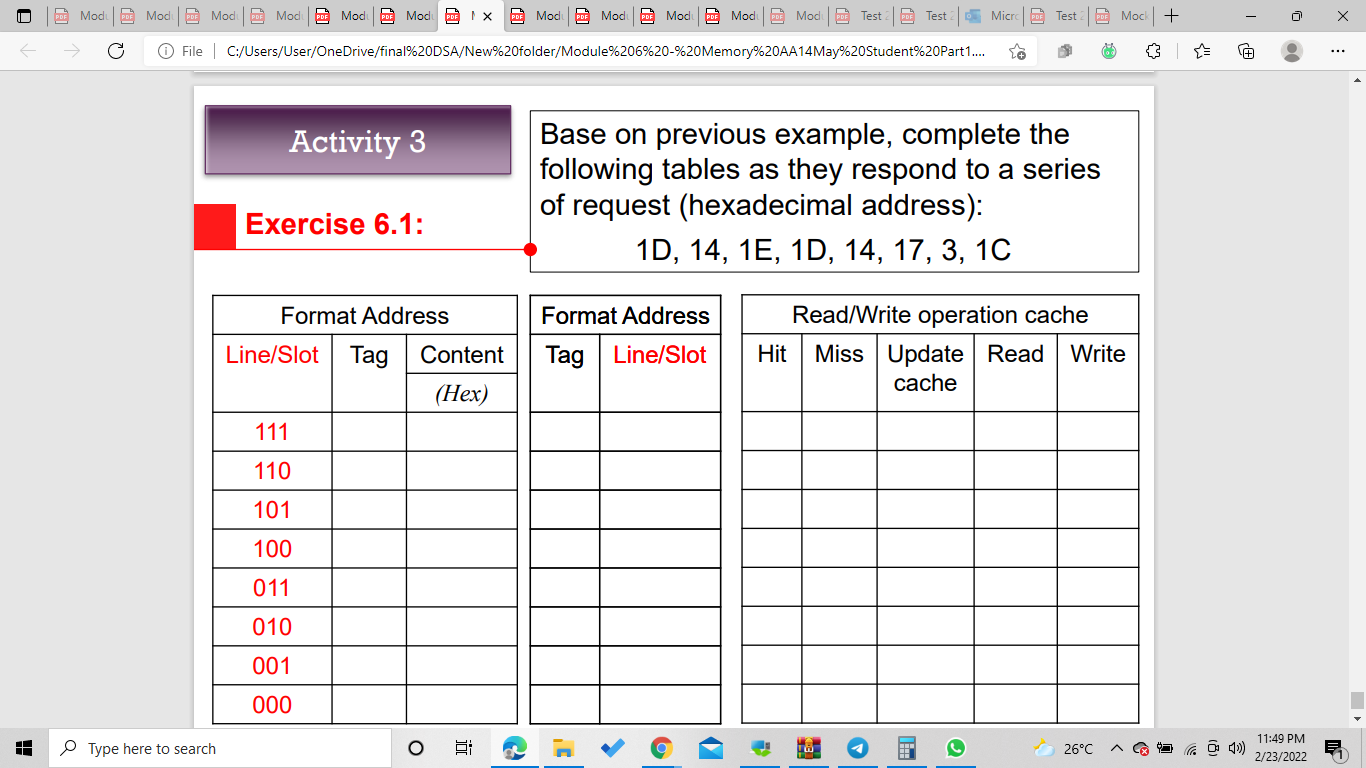The height and width of the screenshot is (768, 1366).
Task: View site information for the file URL
Action: tap(181, 51)
